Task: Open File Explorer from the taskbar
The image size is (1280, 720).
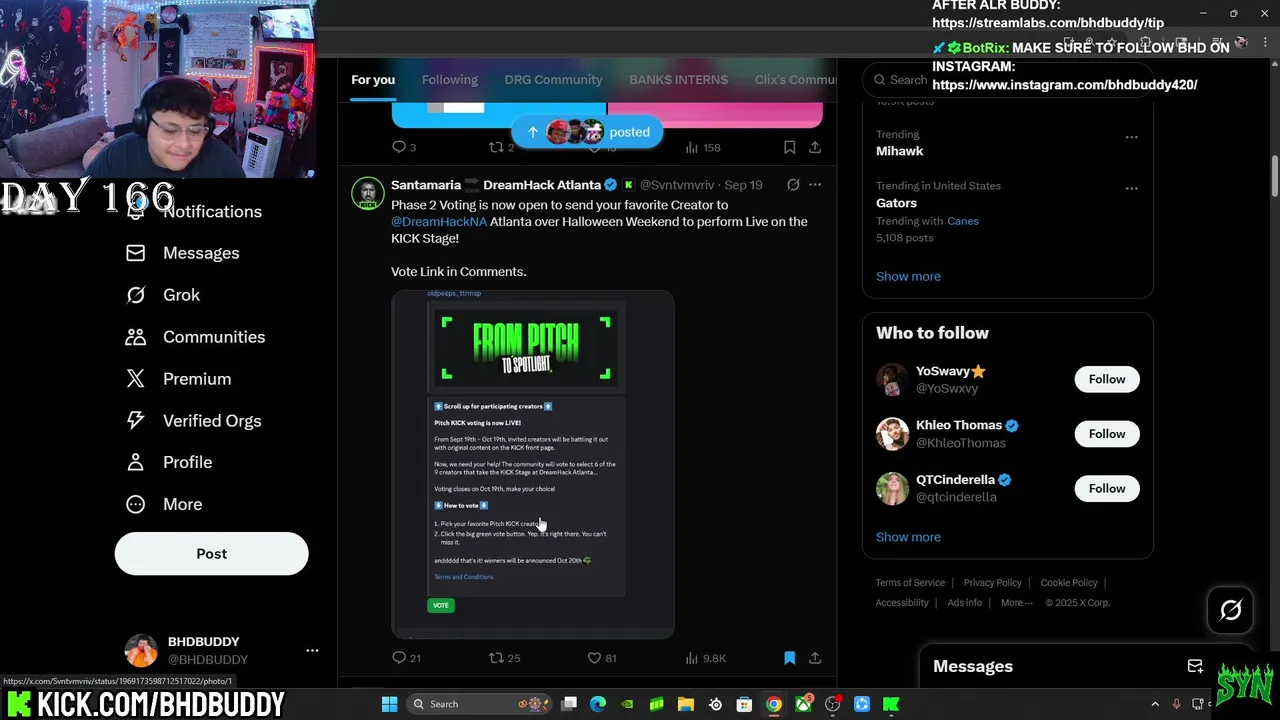Action: tap(686, 704)
